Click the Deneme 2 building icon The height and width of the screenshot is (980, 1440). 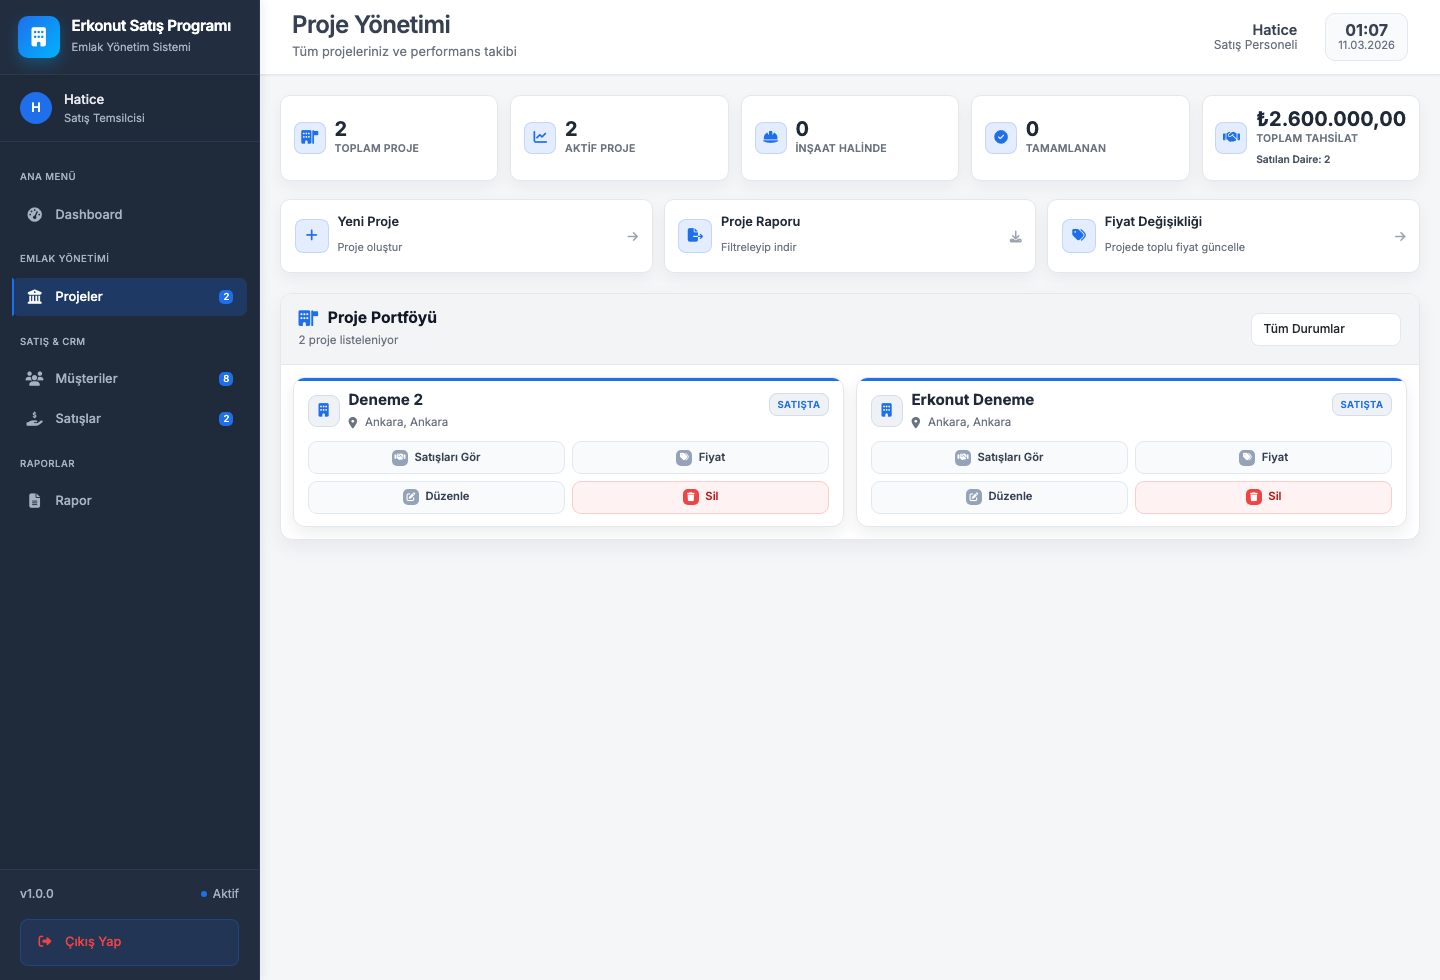point(323,410)
